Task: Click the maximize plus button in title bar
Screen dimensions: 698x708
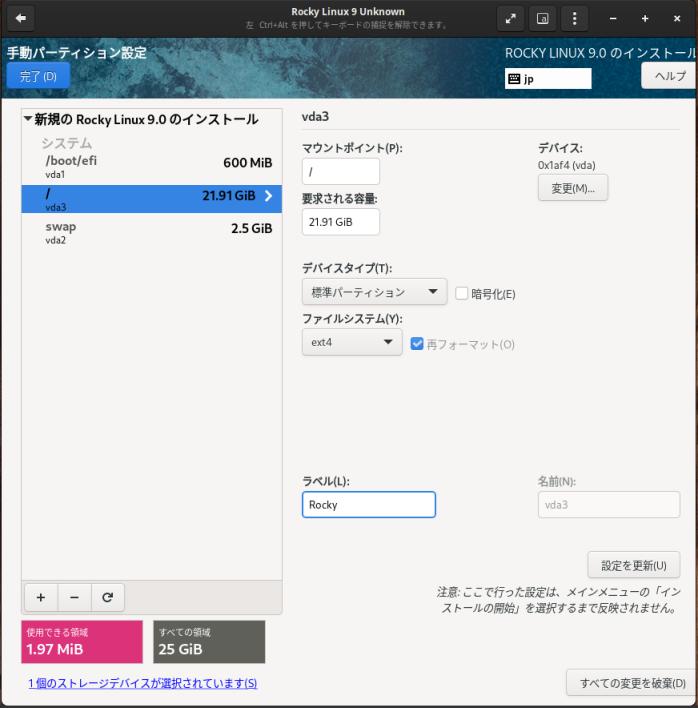Action: pyautogui.click(x=645, y=19)
